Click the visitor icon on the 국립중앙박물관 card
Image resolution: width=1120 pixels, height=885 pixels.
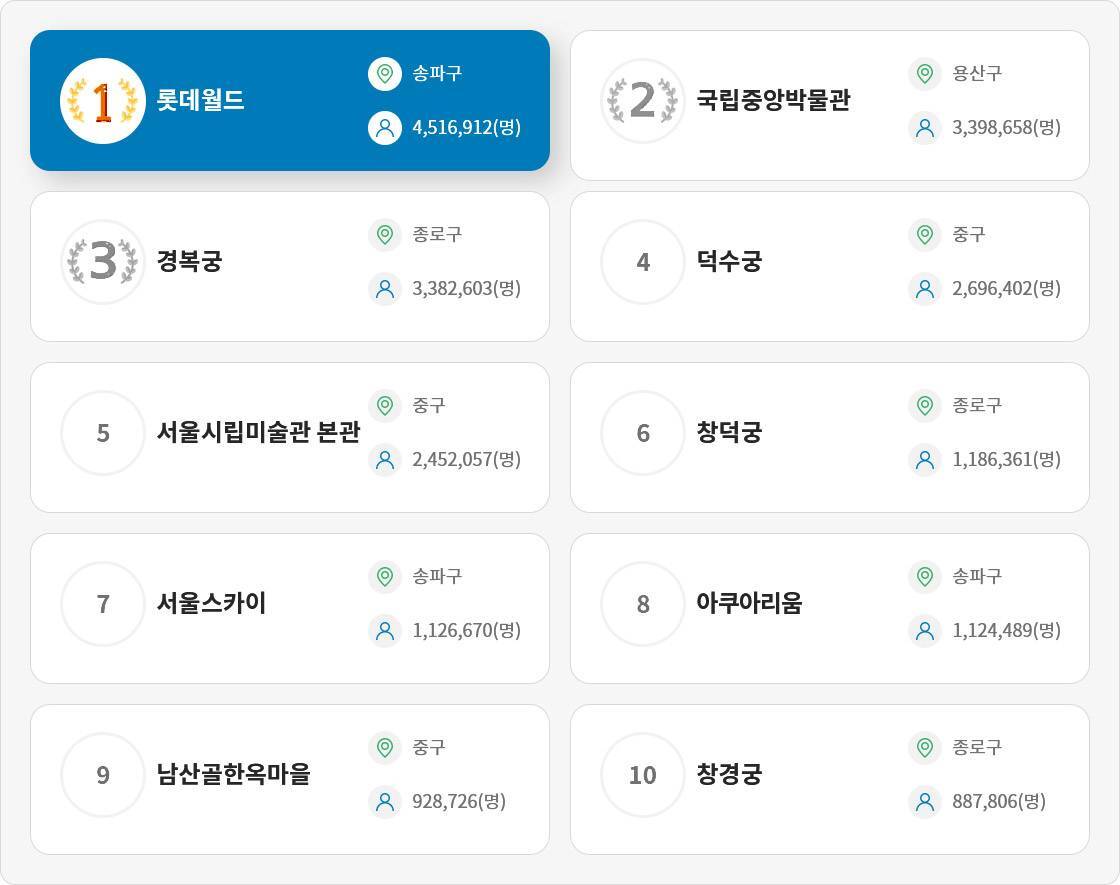[x=925, y=128]
